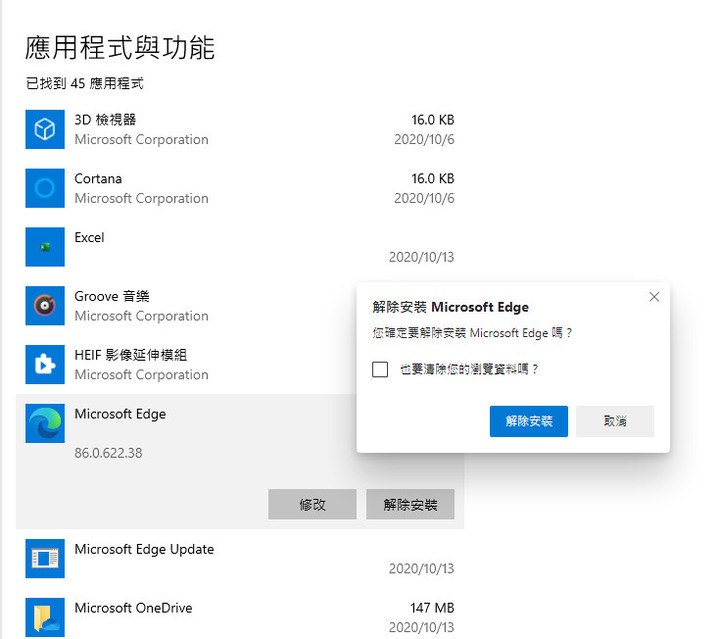Screen dimensions: 720x639
Task: Click the 應用程式與功能 page heading
Action: (x=120, y=48)
